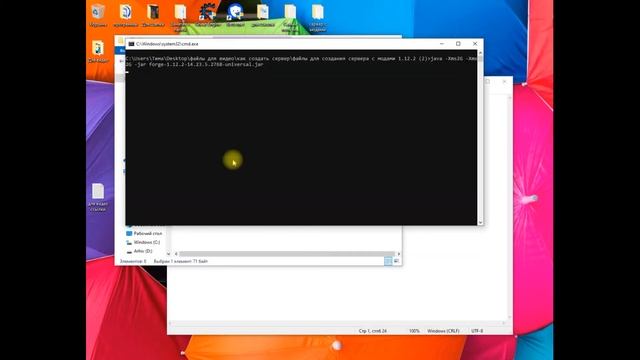
Task: Switch Explorer to details view icon
Action: click(x=388, y=261)
